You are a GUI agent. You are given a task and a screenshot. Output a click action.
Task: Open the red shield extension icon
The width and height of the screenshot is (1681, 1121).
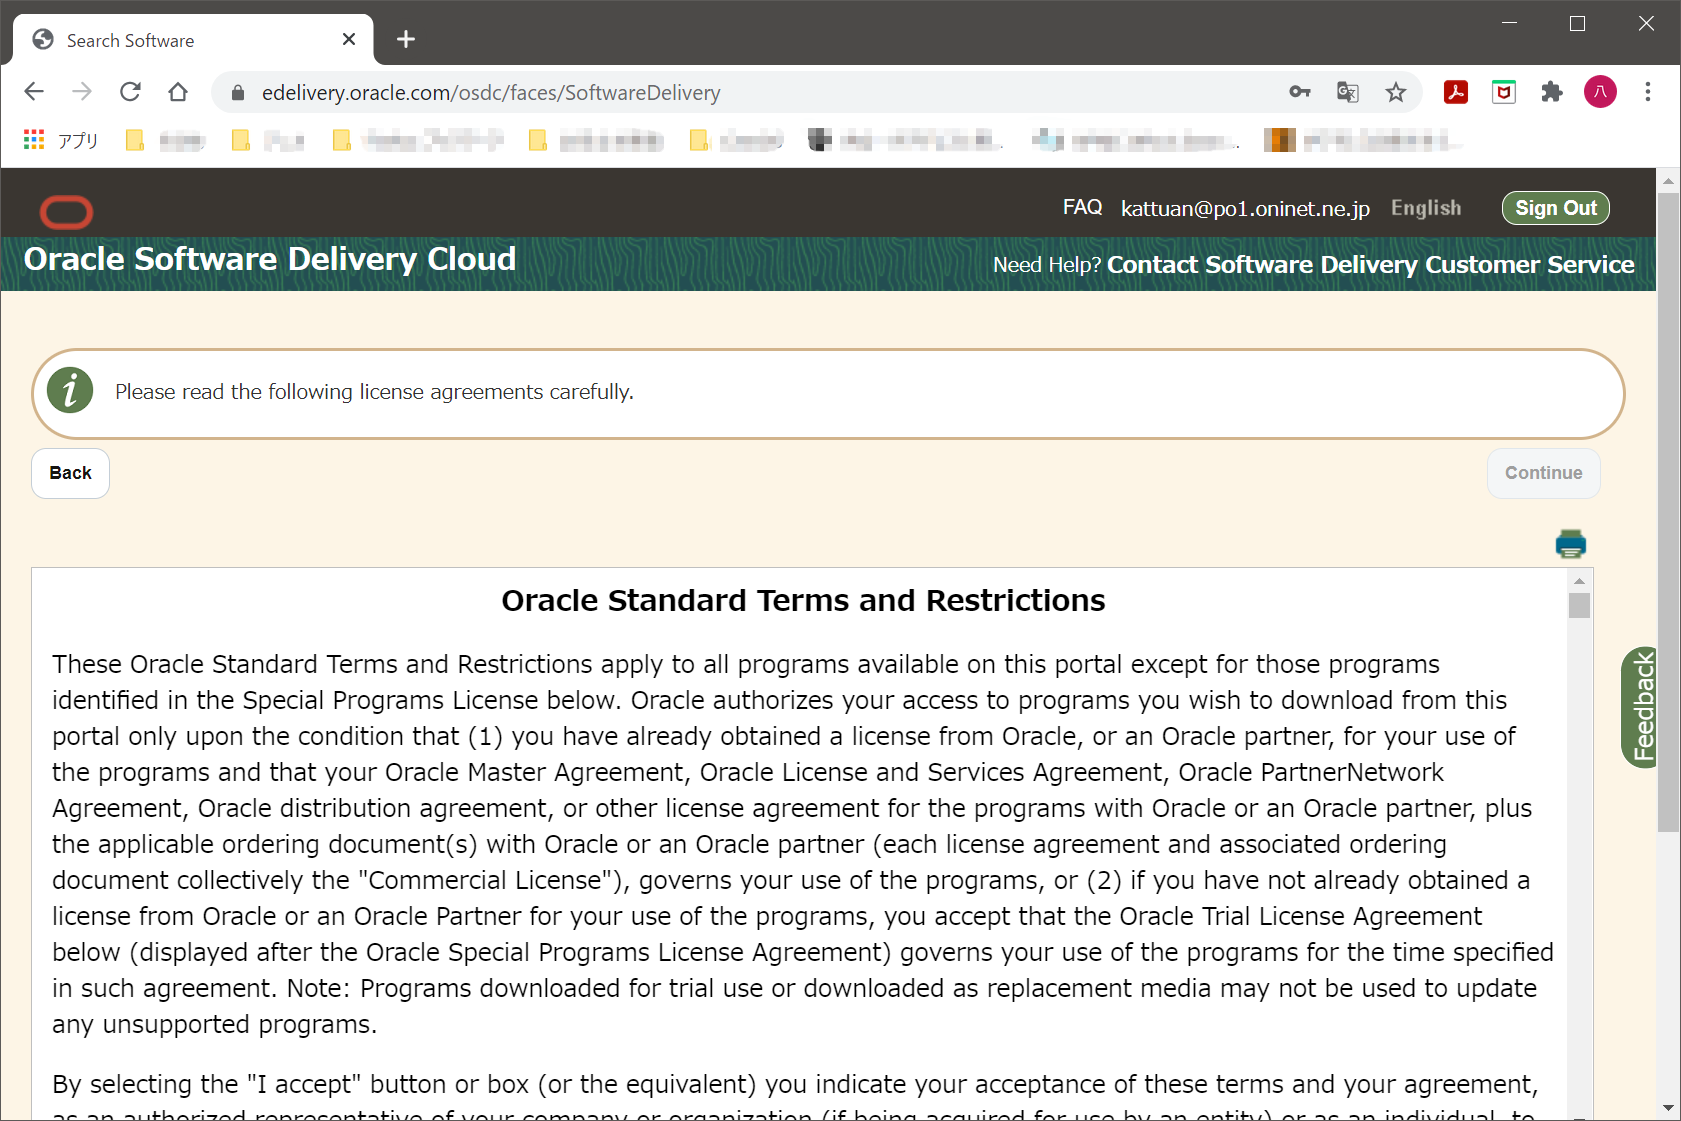1504,92
